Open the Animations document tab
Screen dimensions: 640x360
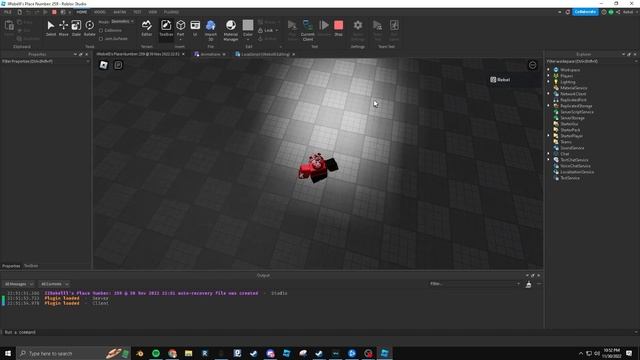210,54
